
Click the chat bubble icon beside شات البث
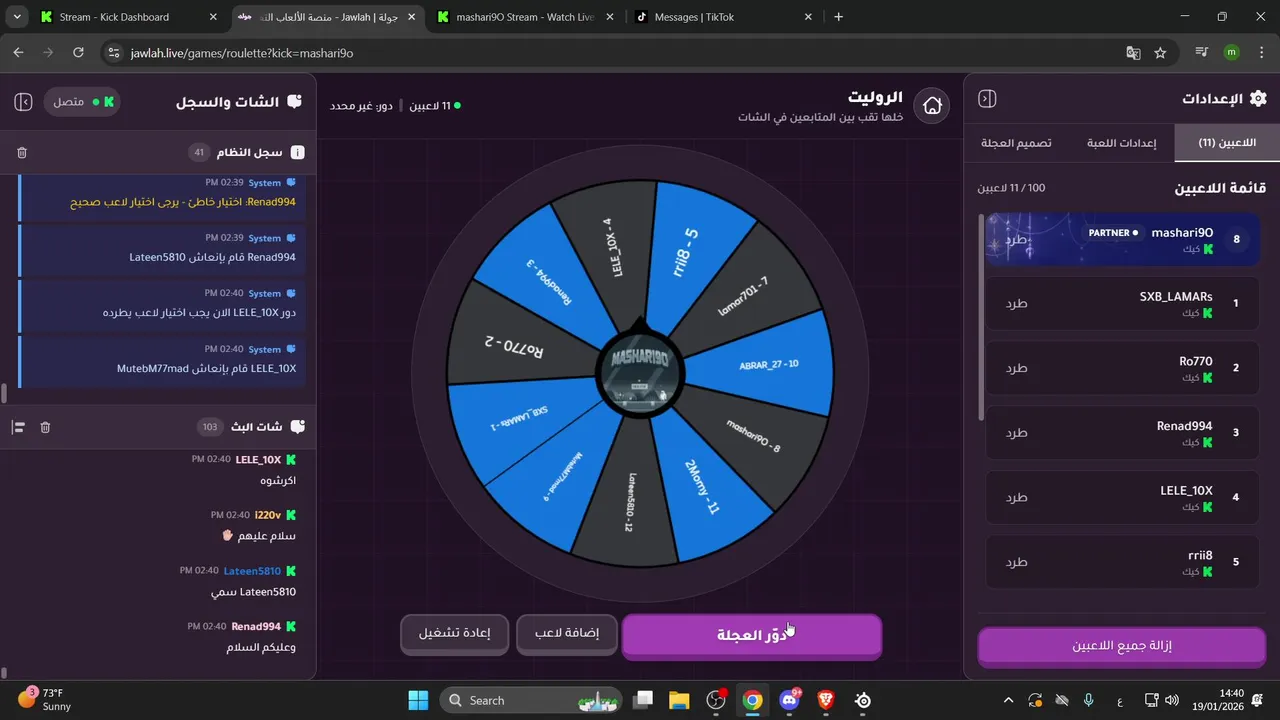[x=297, y=427]
